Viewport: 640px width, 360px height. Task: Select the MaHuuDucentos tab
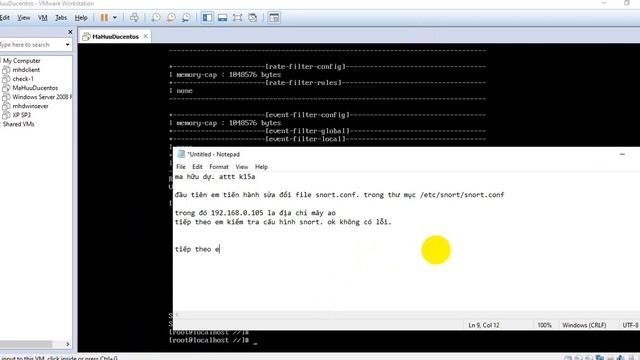tap(115, 36)
